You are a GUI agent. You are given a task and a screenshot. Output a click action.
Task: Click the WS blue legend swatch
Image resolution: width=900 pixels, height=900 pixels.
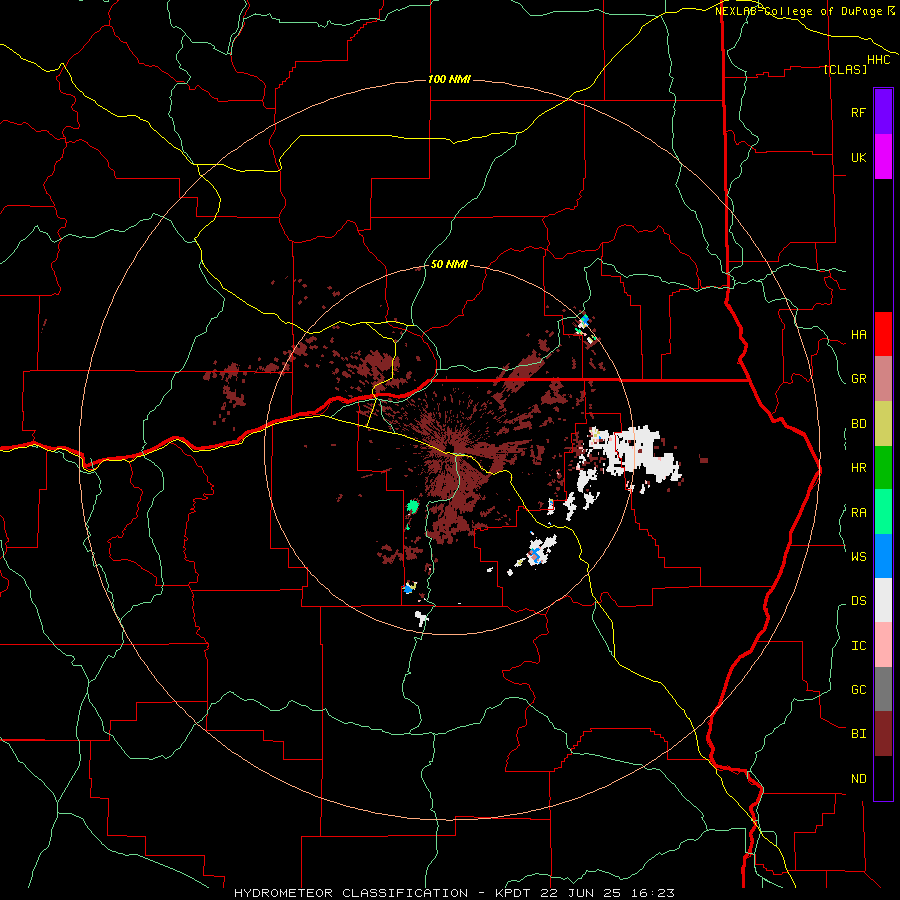click(x=883, y=556)
